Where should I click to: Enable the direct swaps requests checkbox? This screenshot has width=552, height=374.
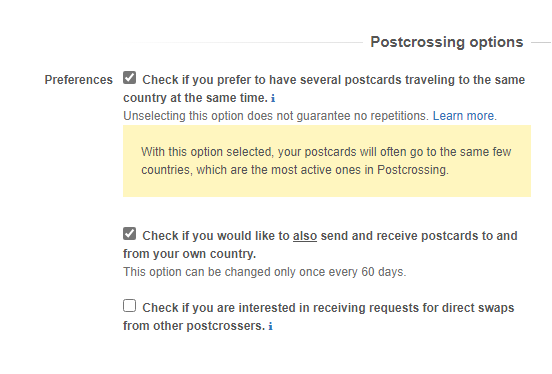coord(130,306)
